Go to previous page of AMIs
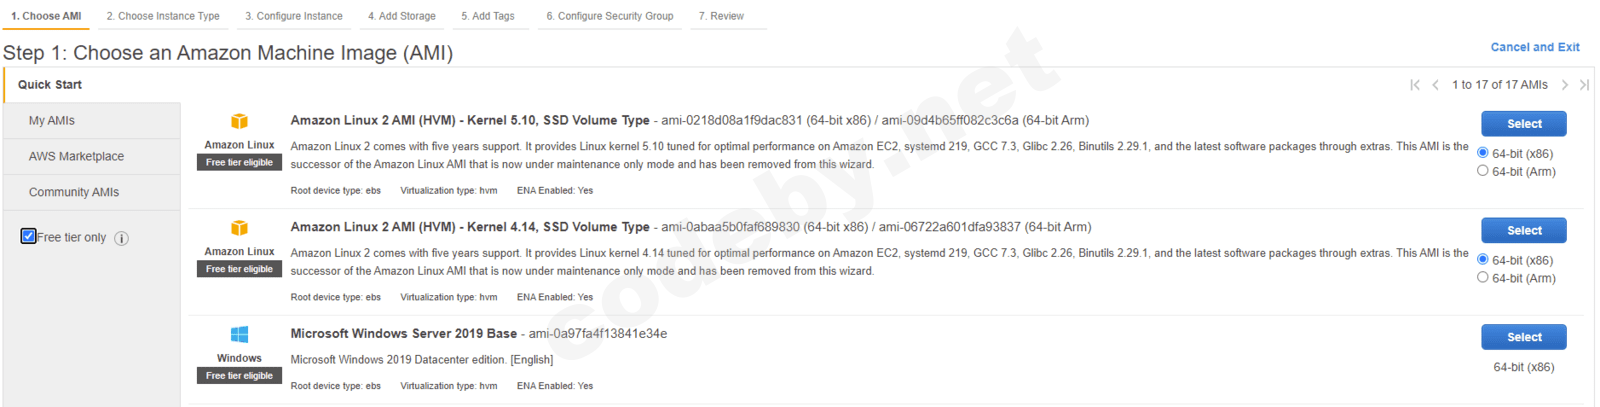 tap(1436, 85)
